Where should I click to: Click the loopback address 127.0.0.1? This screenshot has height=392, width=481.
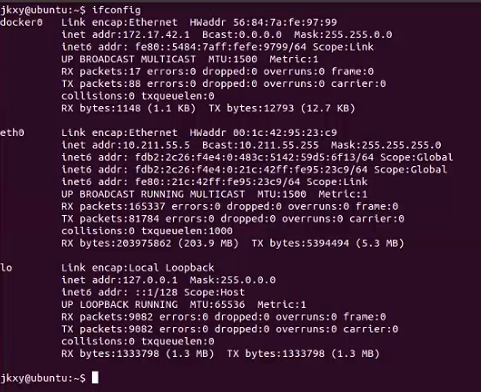[150, 280]
